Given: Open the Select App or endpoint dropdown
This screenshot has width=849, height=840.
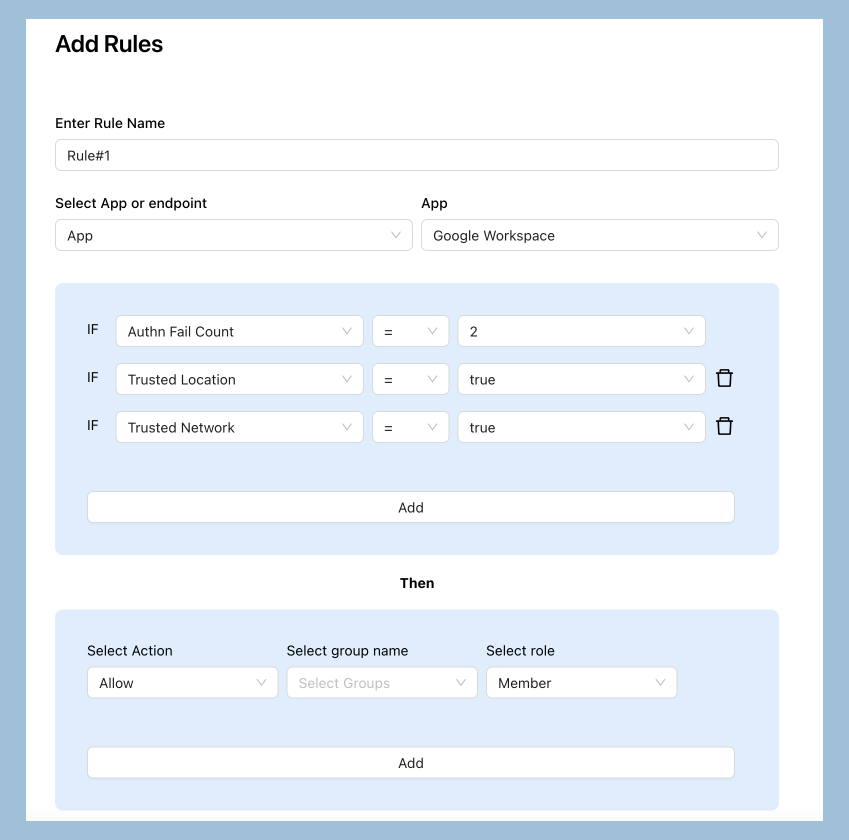Looking at the screenshot, I should (x=233, y=236).
